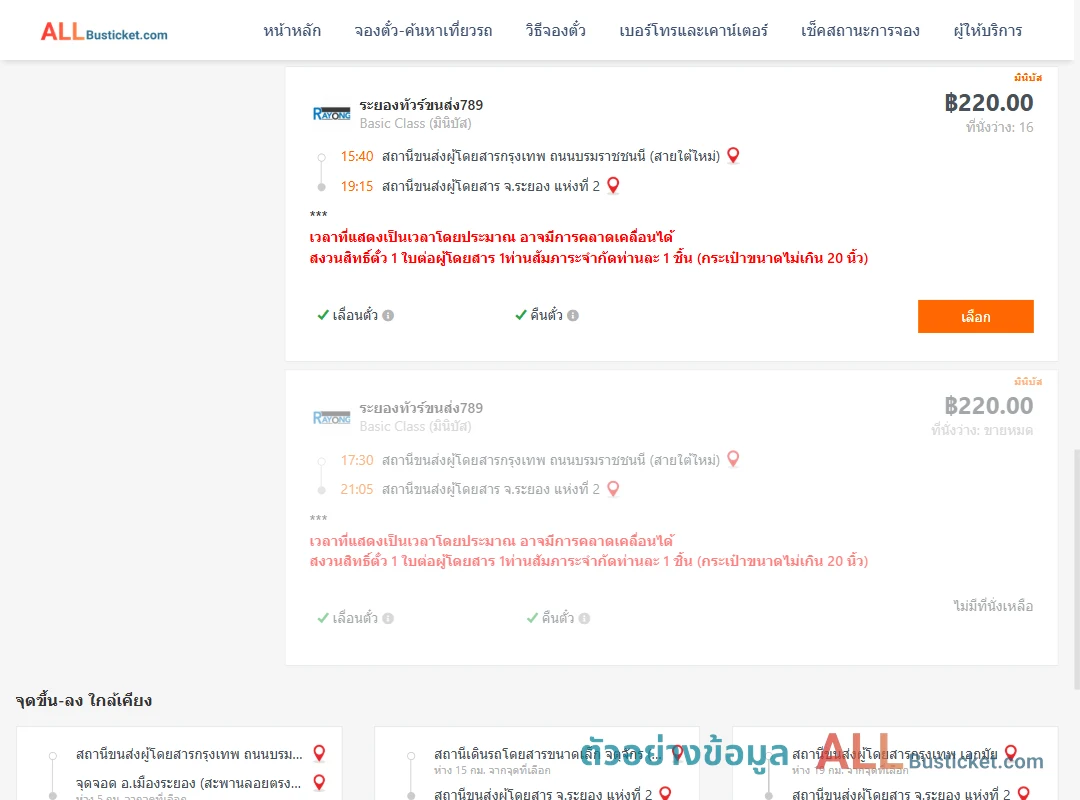Click map pin beside สถานีขนส่งผู้โดยสารกรุงเทพ ถนนบรม... nearby card
This screenshot has height=800, width=1080.
319,753
